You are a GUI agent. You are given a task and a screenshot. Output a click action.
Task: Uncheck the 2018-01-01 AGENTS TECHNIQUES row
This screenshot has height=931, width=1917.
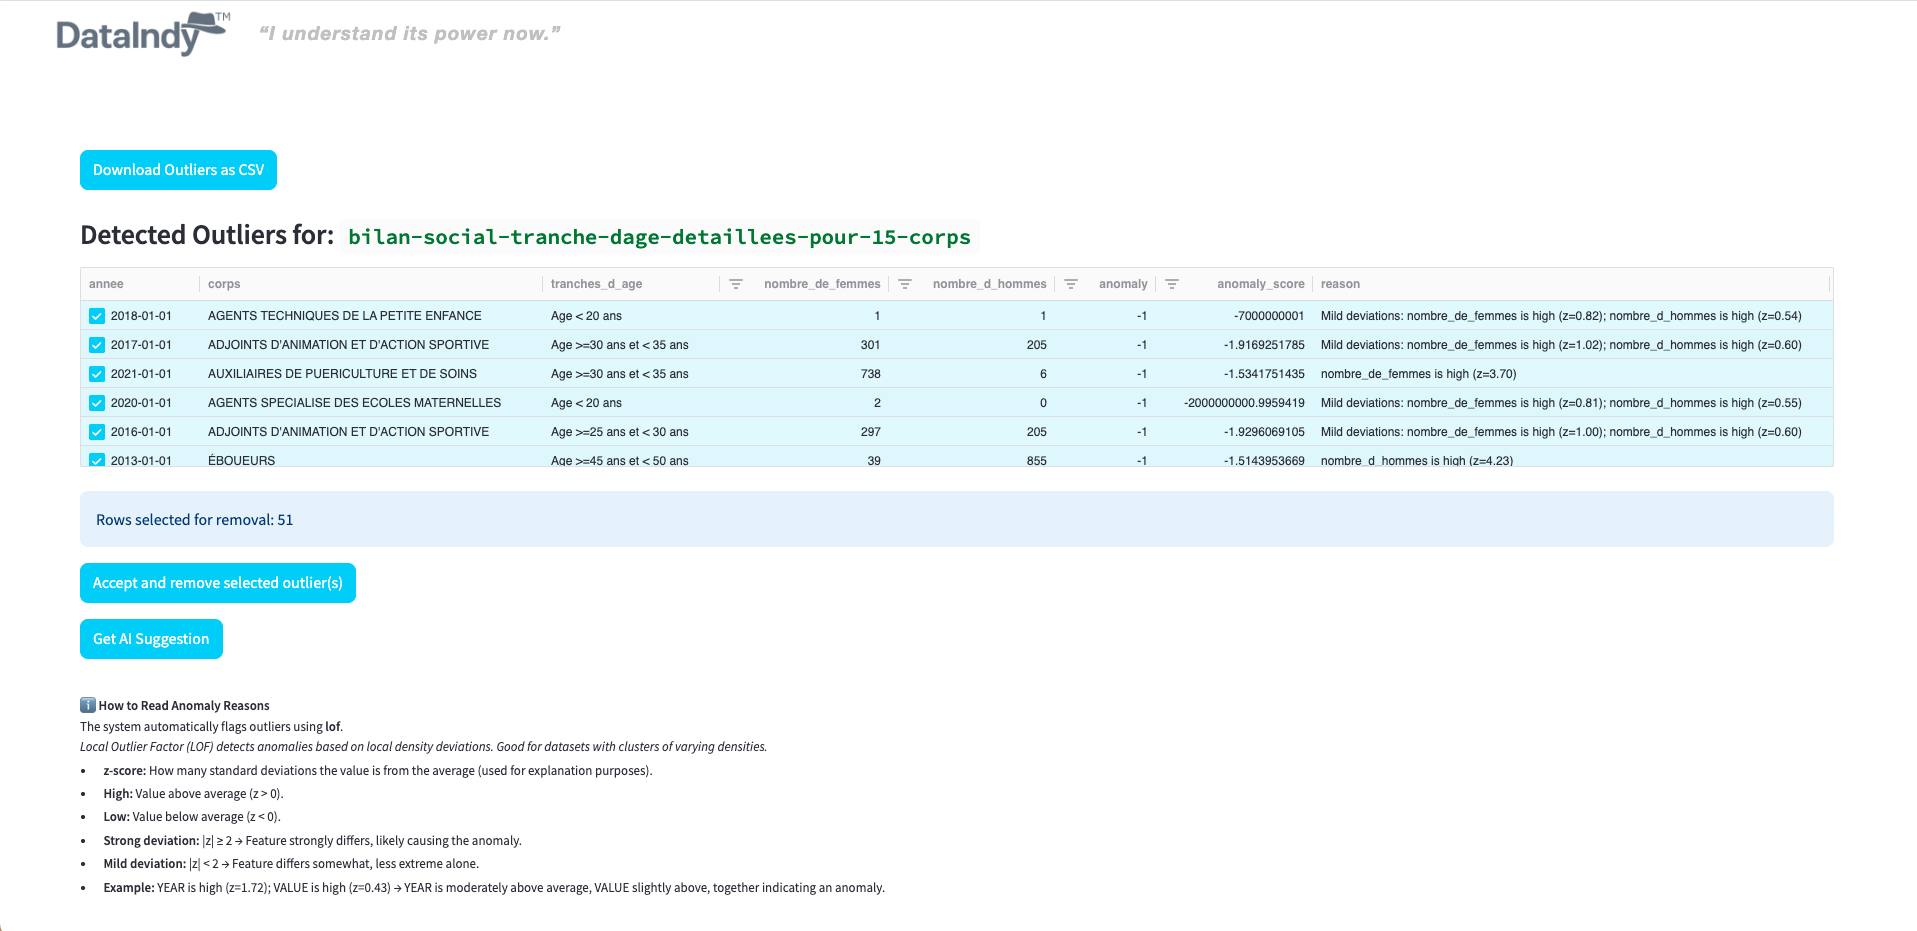(96, 315)
